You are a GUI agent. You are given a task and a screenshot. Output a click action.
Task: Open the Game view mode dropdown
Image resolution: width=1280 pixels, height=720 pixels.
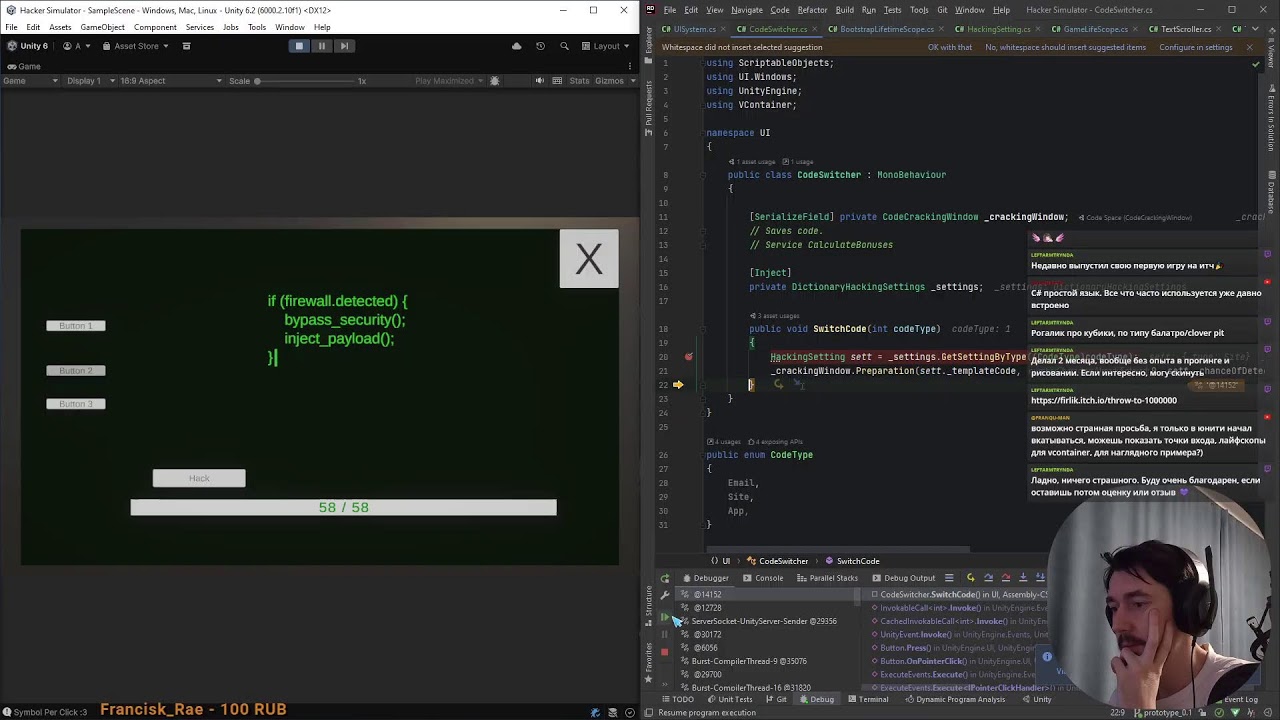(31, 81)
